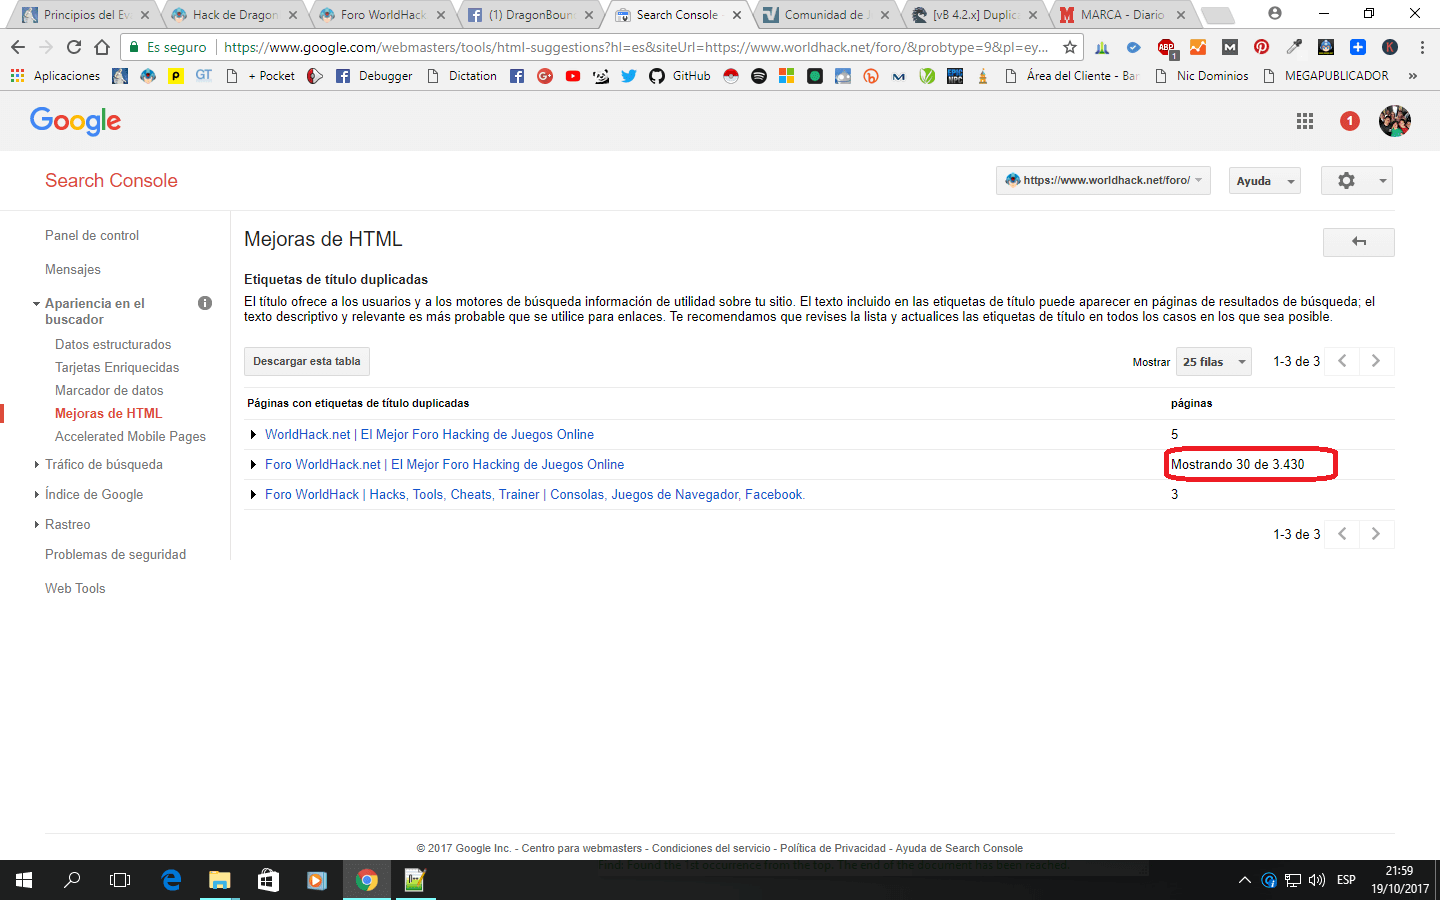Open Datos estructurados
Viewport: 1440px width, 900px height.
pyautogui.click(x=113, y=344)
